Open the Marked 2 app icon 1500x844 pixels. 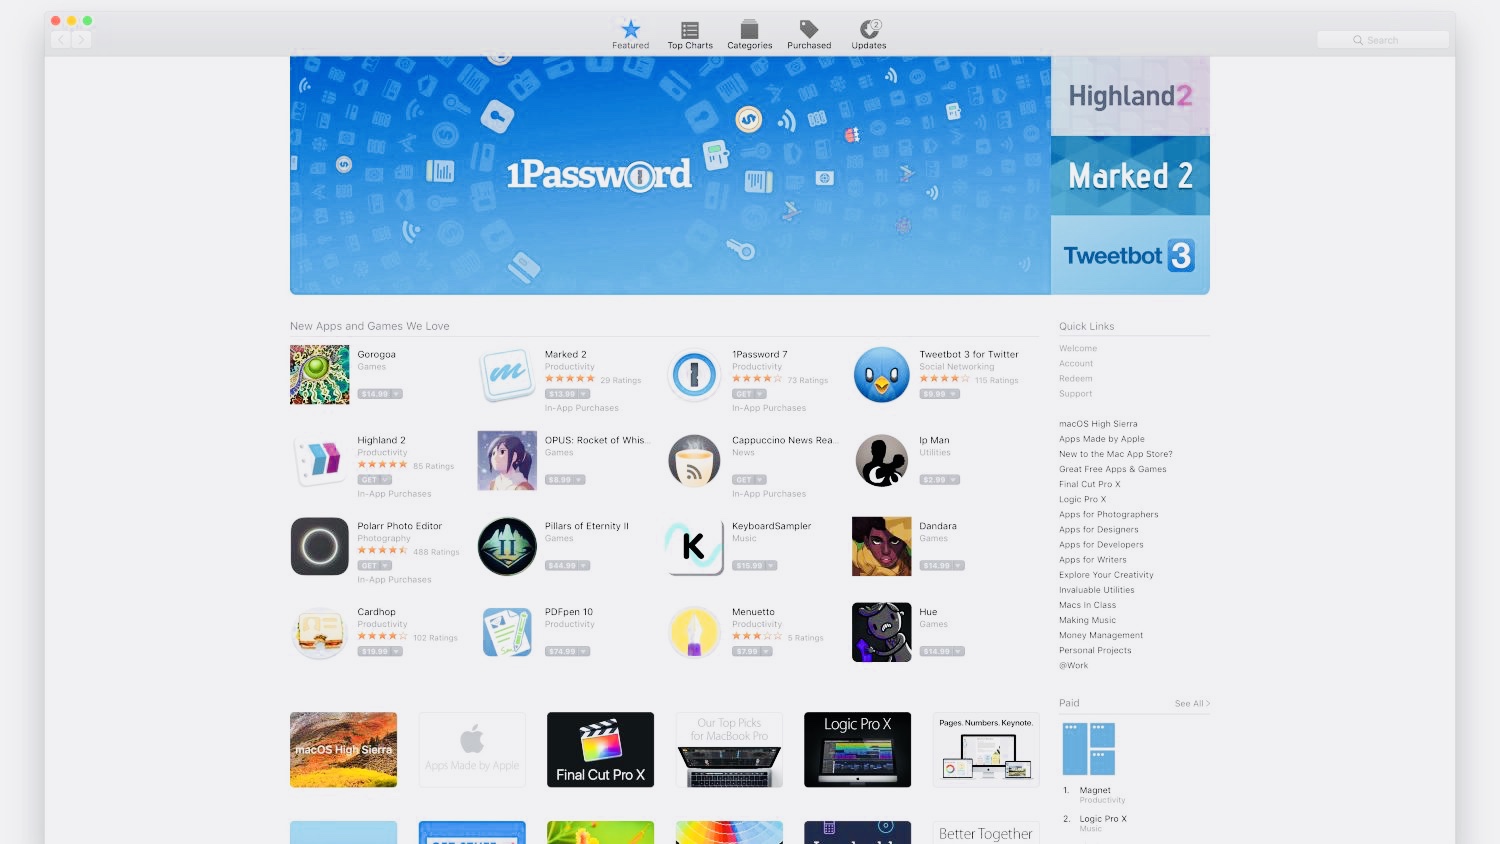(x=507, y=375)
